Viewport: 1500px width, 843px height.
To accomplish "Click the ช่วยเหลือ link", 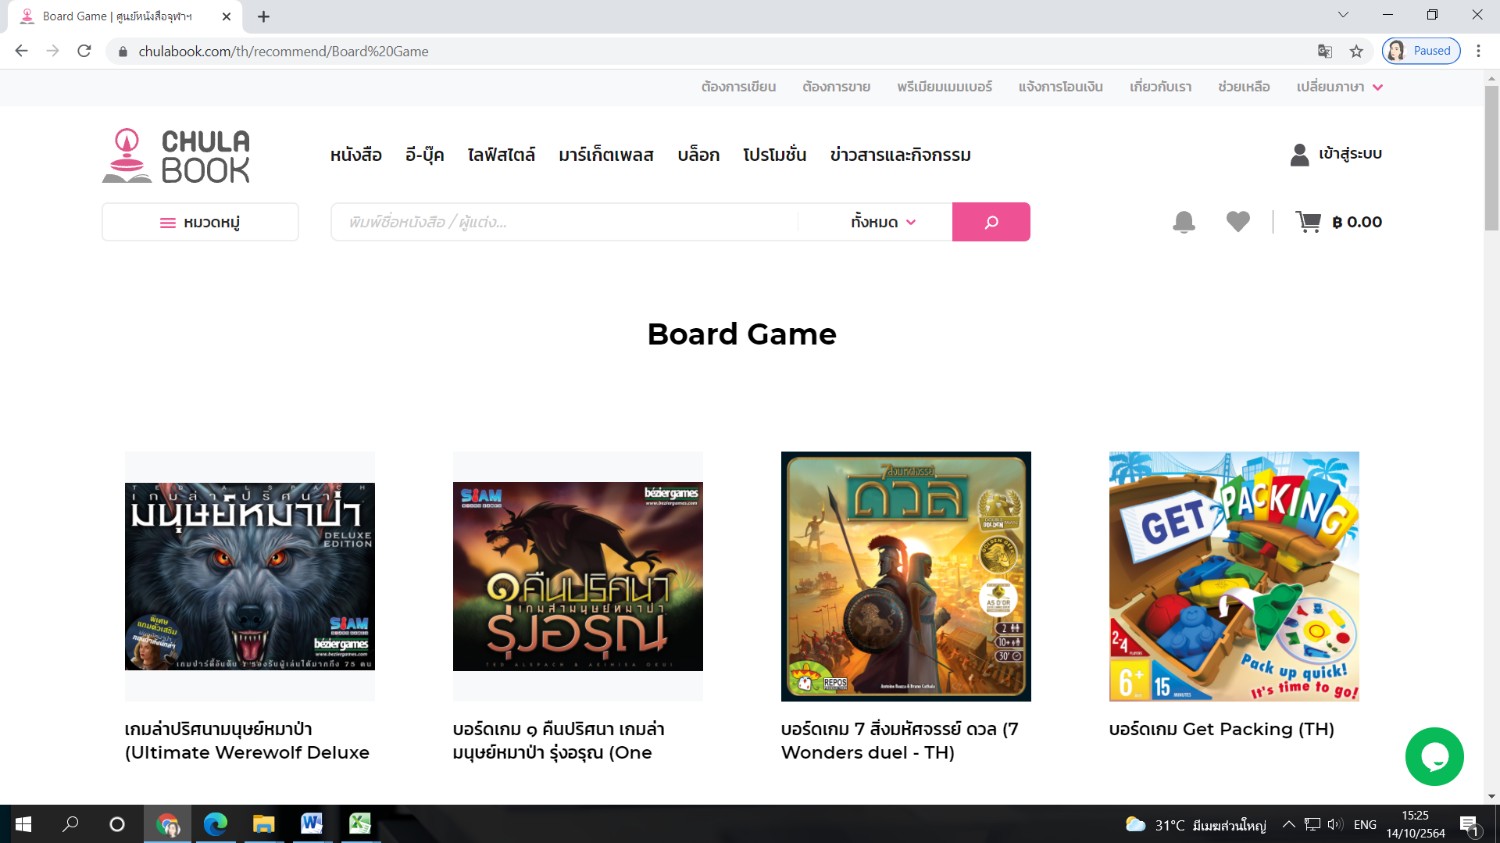I will click(1244, 87).
